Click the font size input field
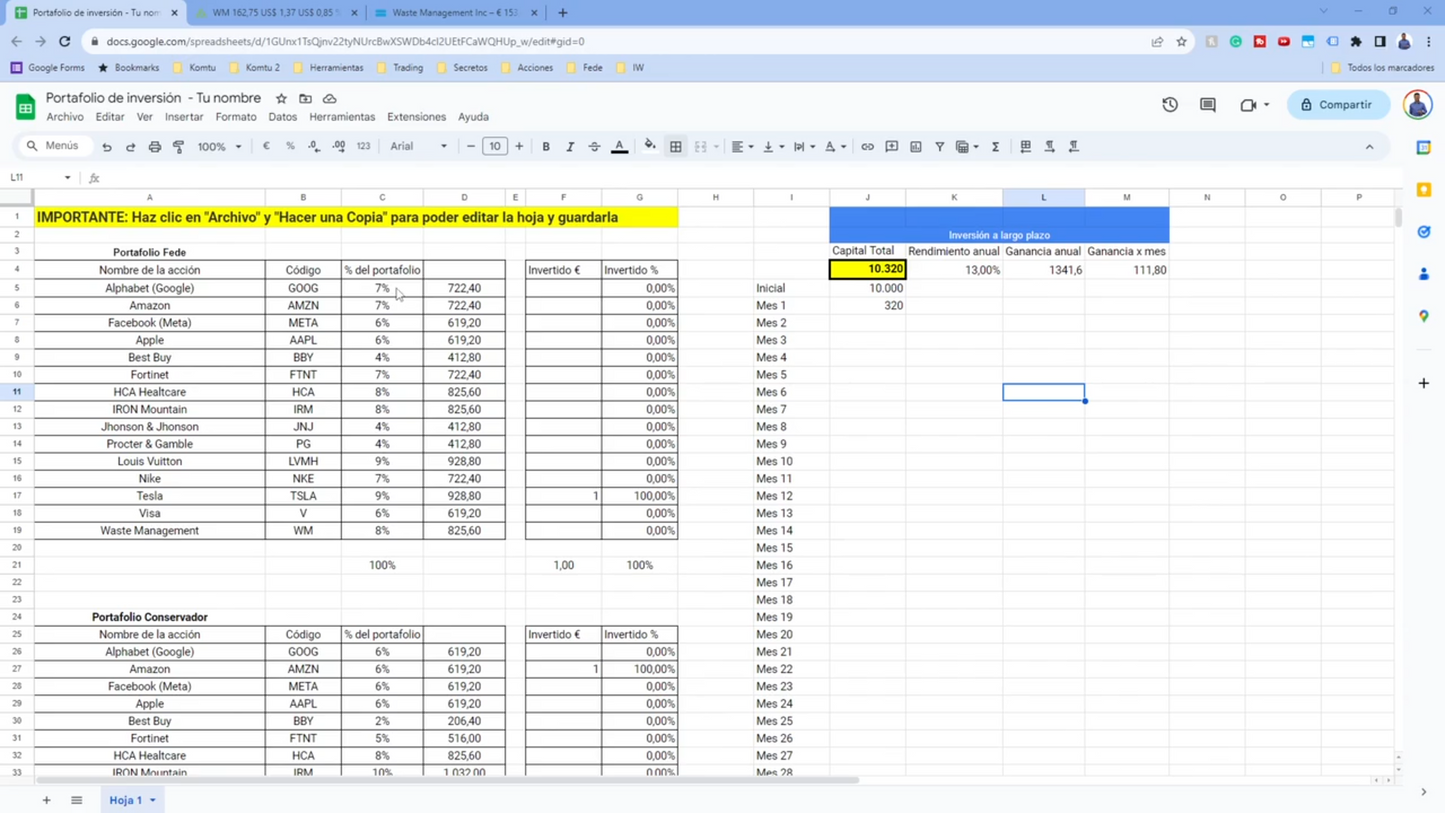 tap(495, 146)
